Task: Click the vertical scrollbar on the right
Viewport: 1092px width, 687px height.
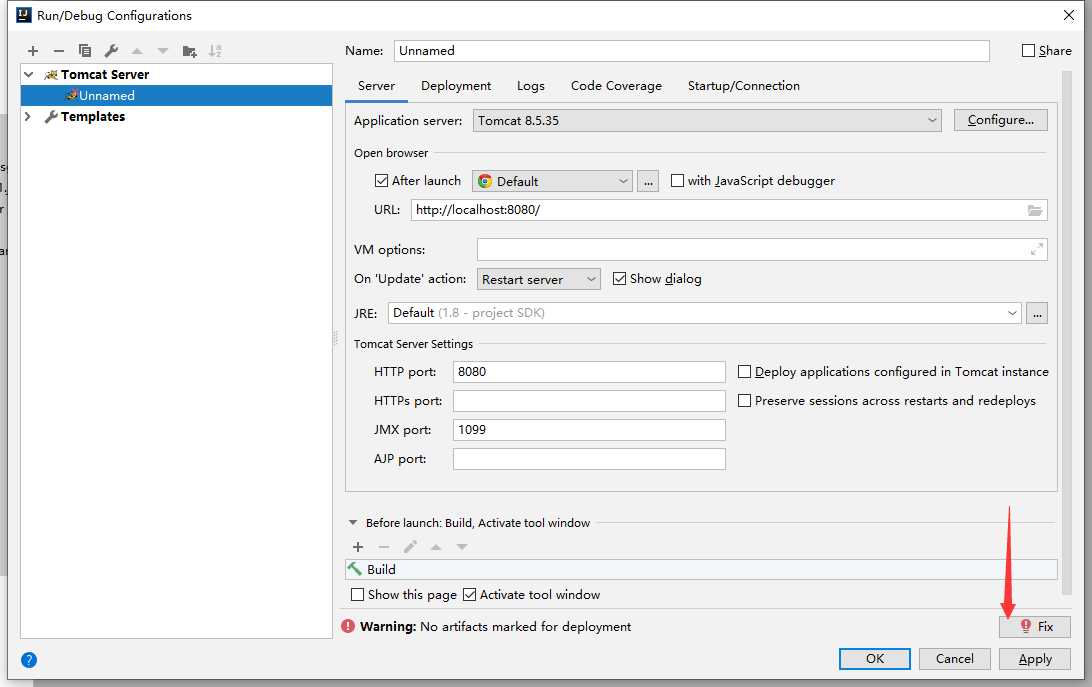Action: click(1066, 333)
